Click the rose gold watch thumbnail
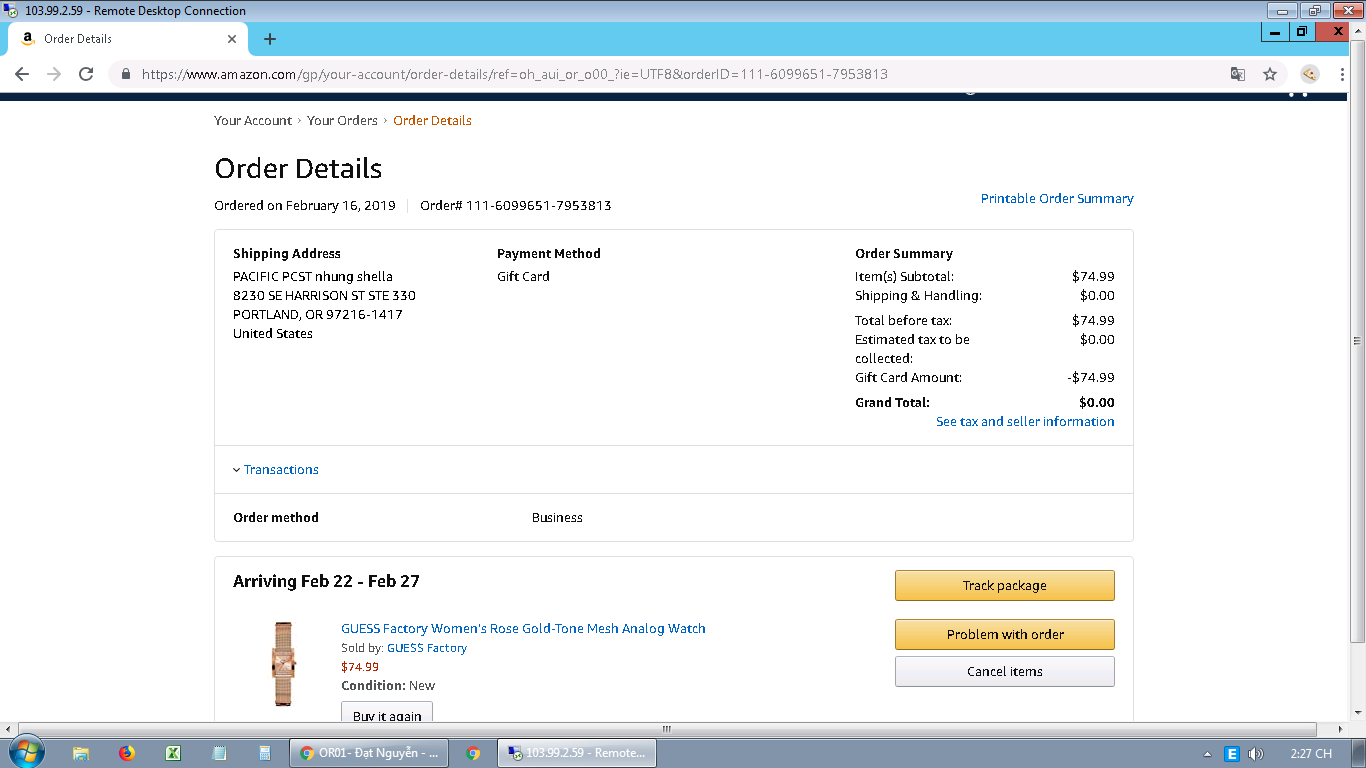The height and width of the screenshot is (768, 1366). (284, 663)
